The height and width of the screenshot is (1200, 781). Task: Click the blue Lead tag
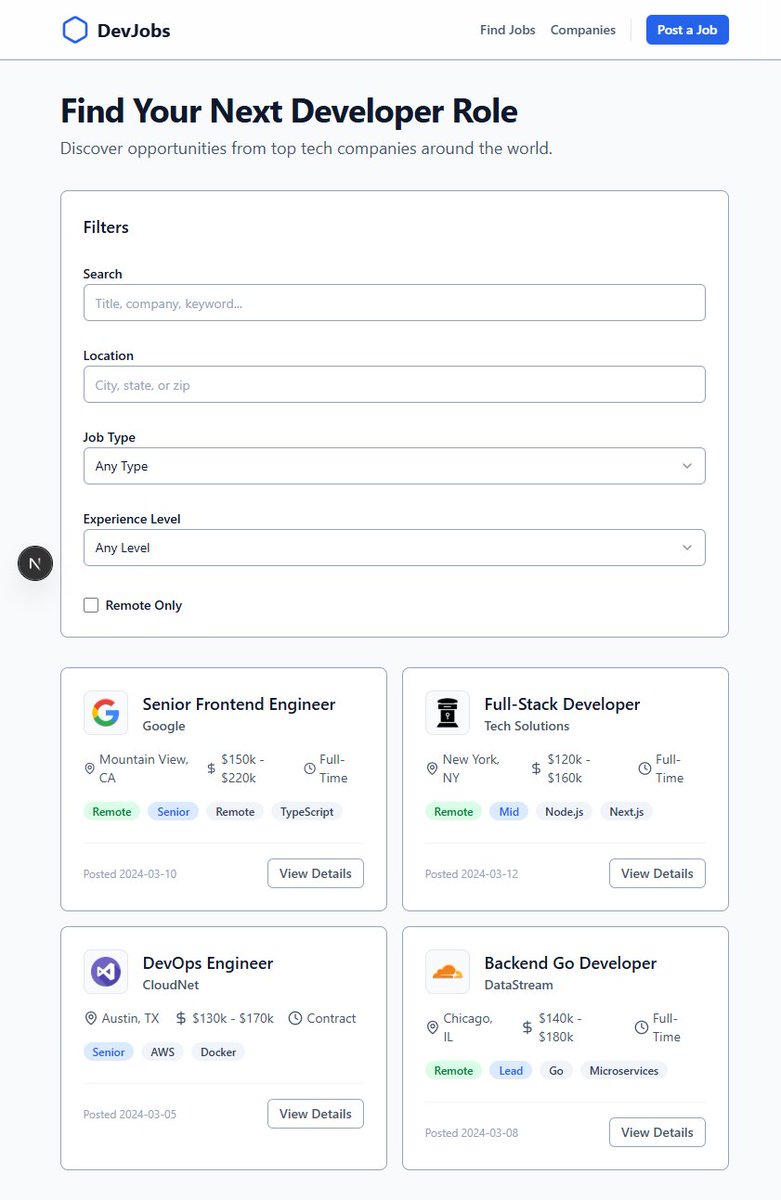pos(511,1070)
